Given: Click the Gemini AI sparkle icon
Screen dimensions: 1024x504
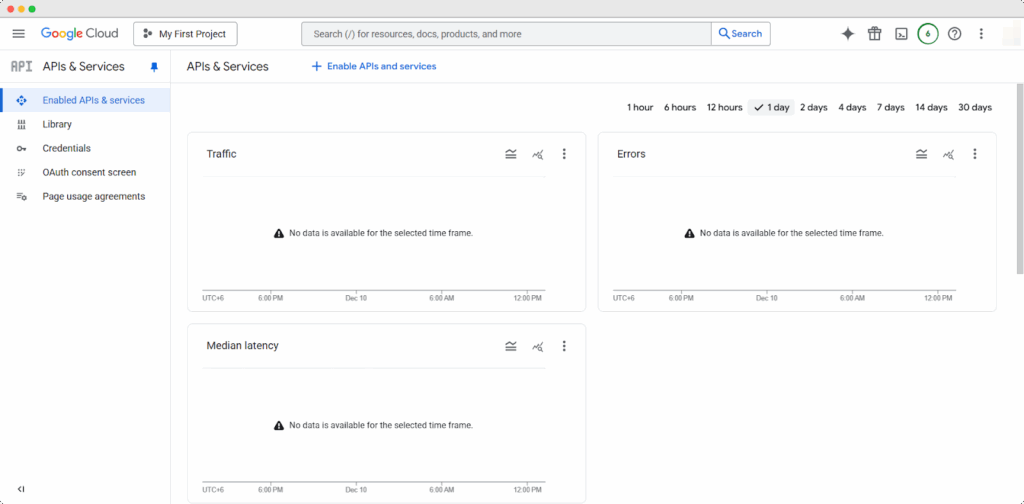Looking at the screenshot, I should [x=847, y=34].
